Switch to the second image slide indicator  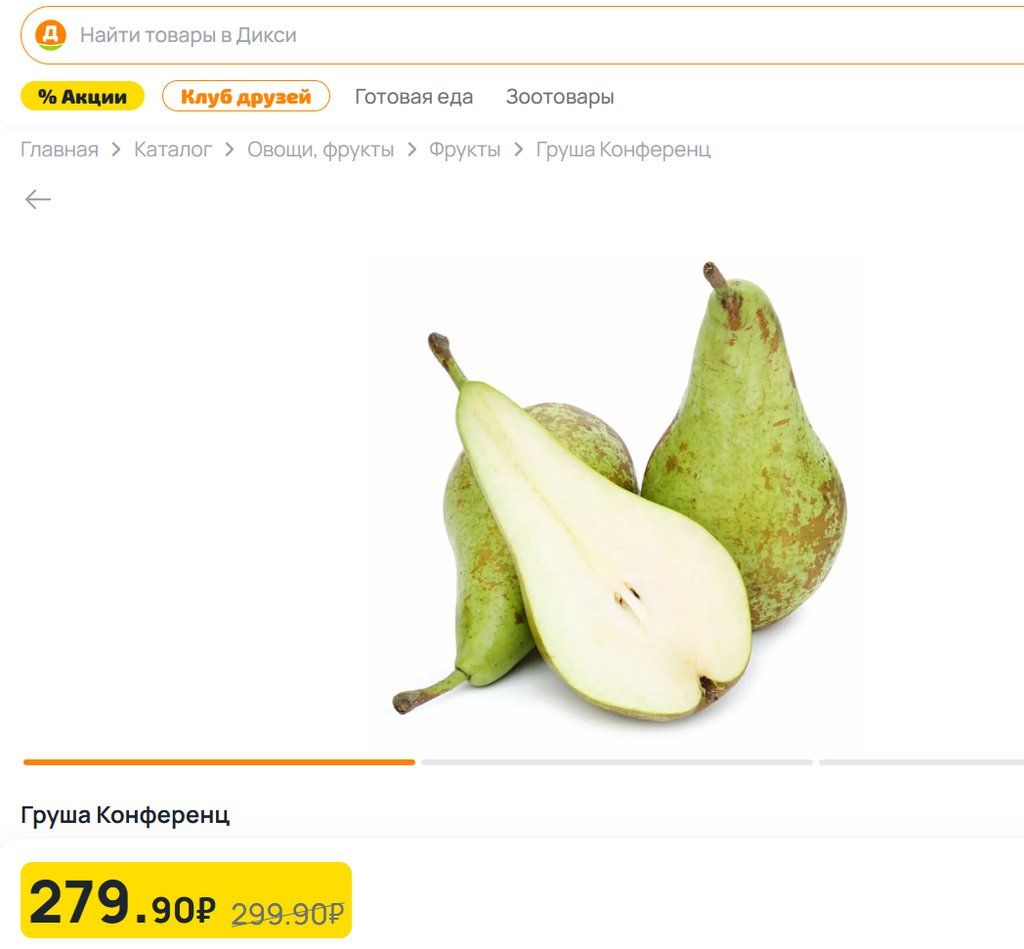(x=616, y=762)
